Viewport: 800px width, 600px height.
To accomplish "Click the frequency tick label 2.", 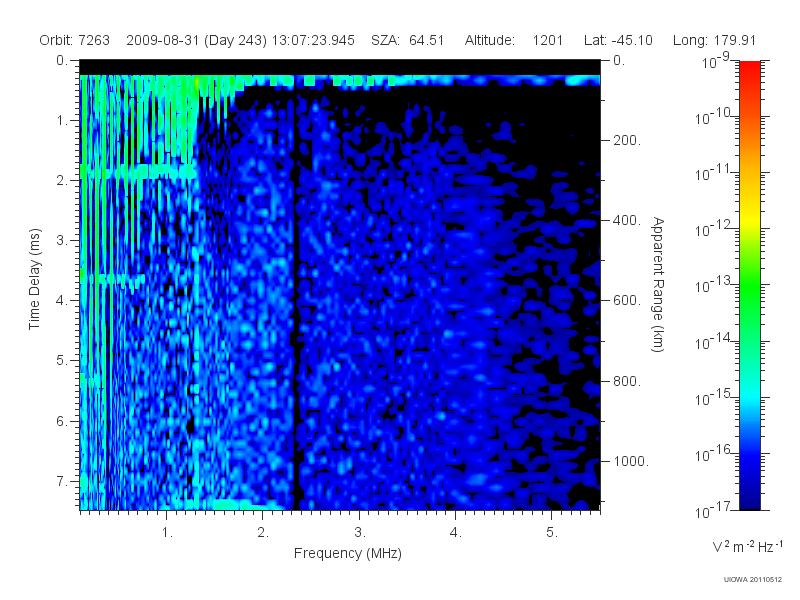I will 263,533.
